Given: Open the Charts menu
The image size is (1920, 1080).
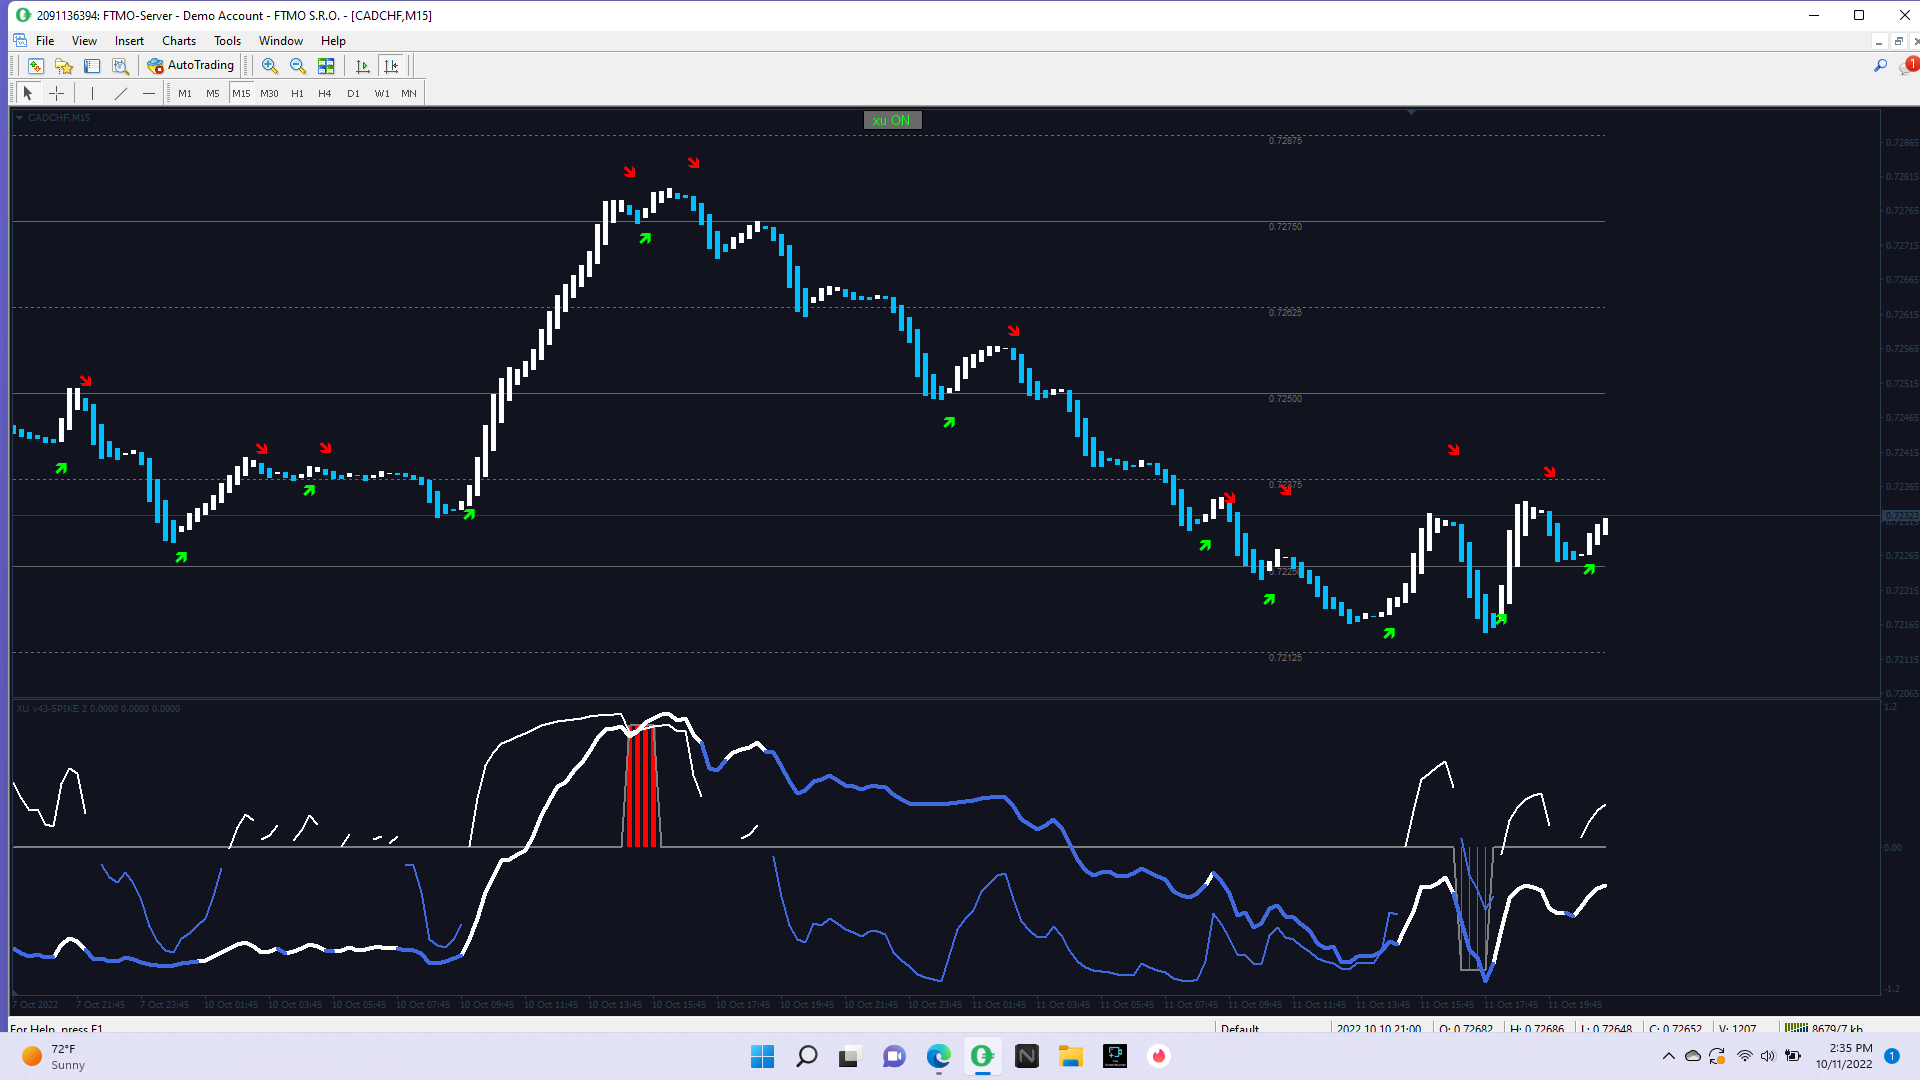Looking at the screenshot, I should (179, 41).
